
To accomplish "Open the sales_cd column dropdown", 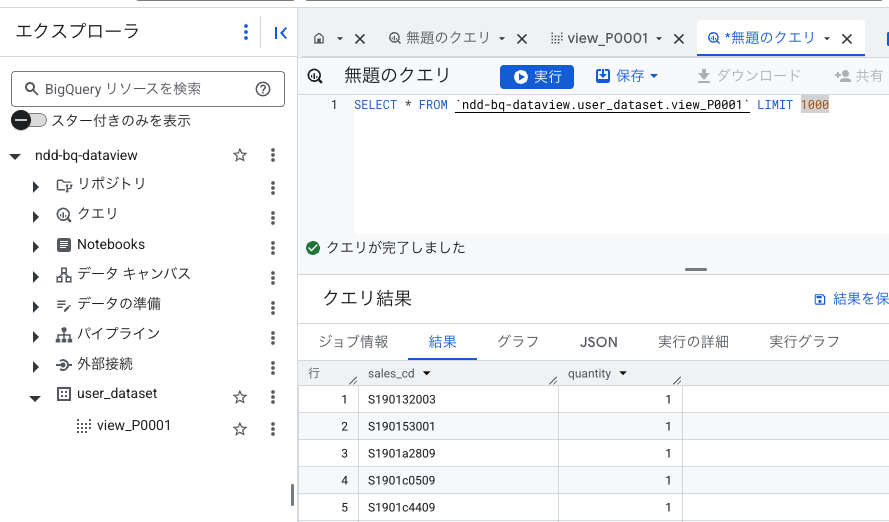I will click(427, 374).
